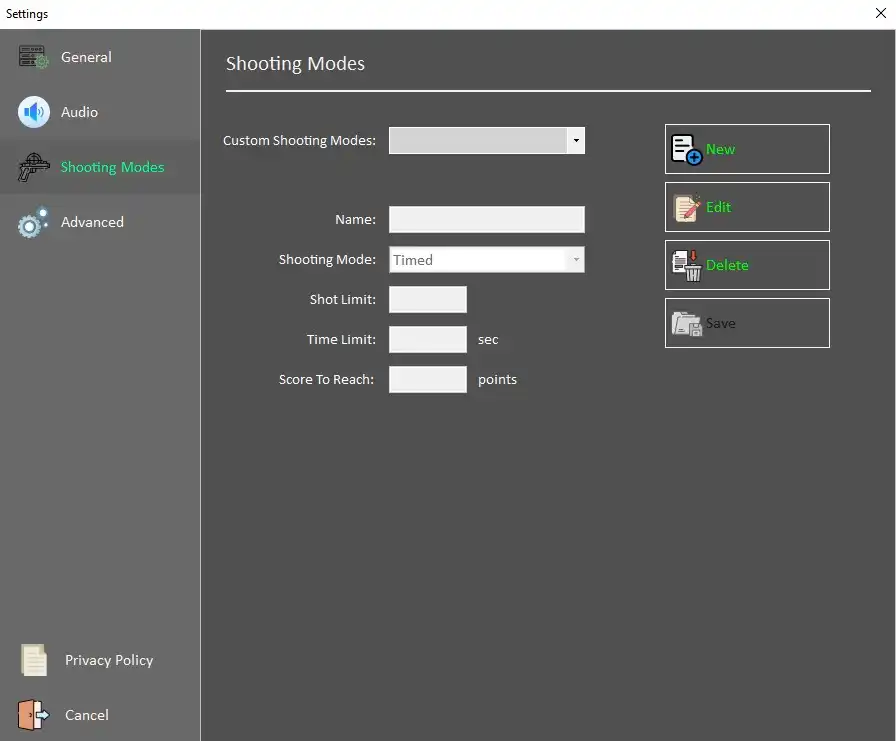Viewport: 896px width, 741px height.
Task: Open the Shooting Mode Timed combo box
Action: 486,260
